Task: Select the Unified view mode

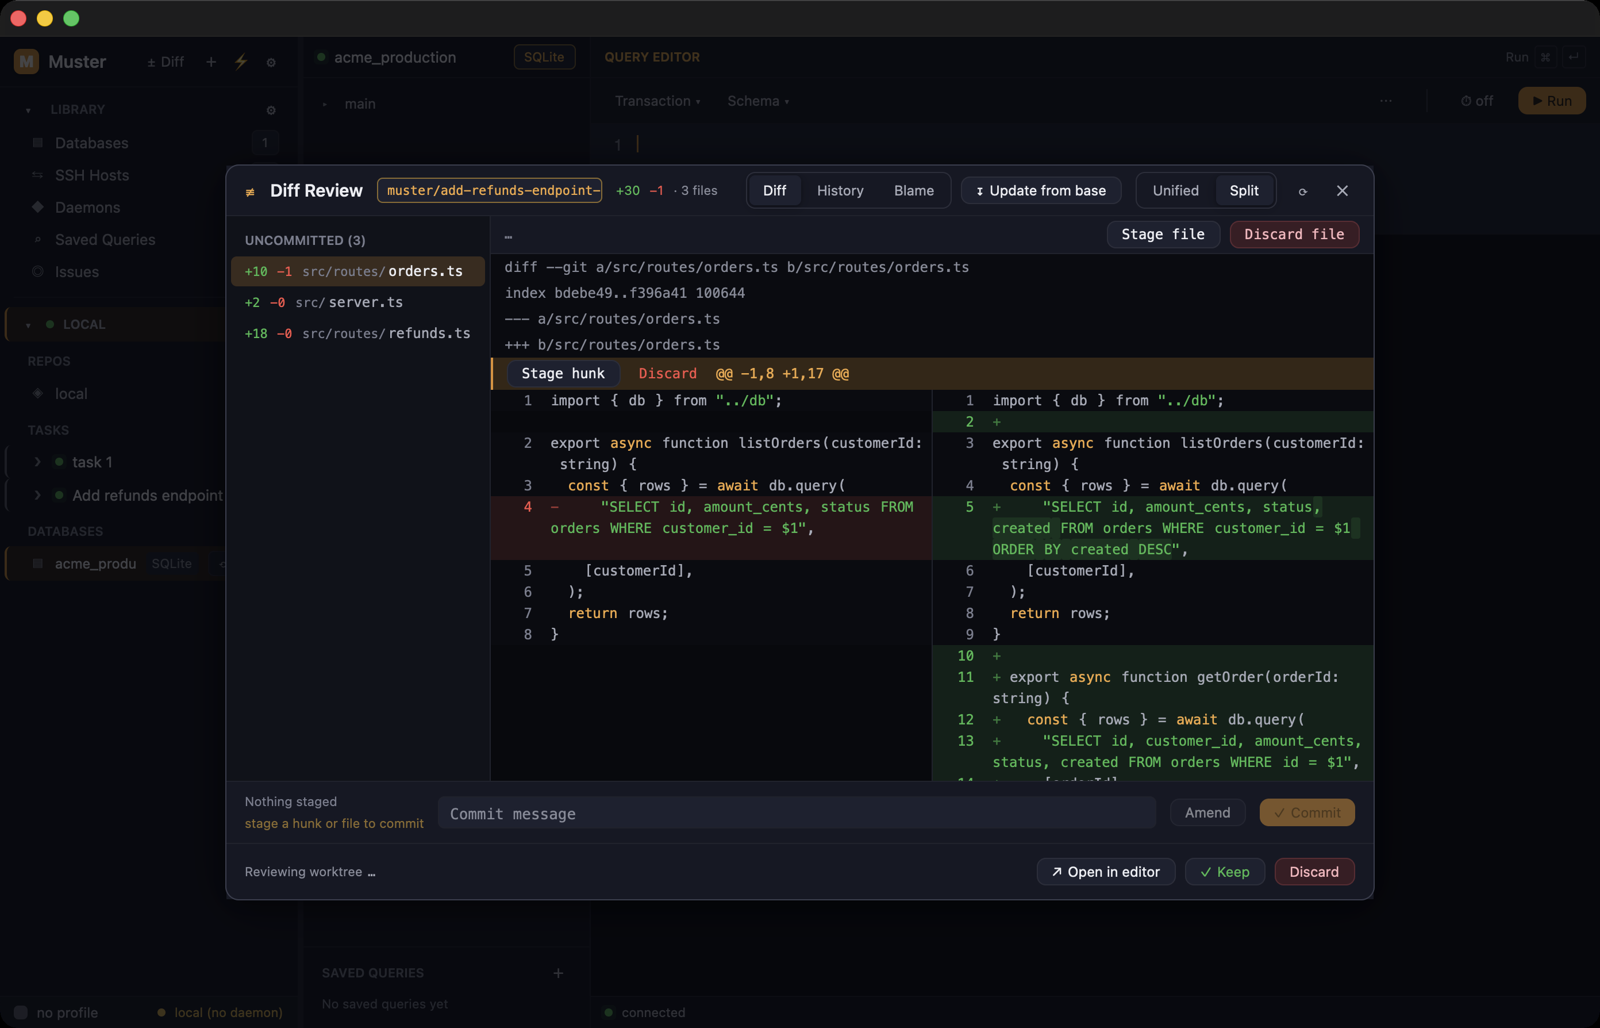Action: click(1175, 190)
